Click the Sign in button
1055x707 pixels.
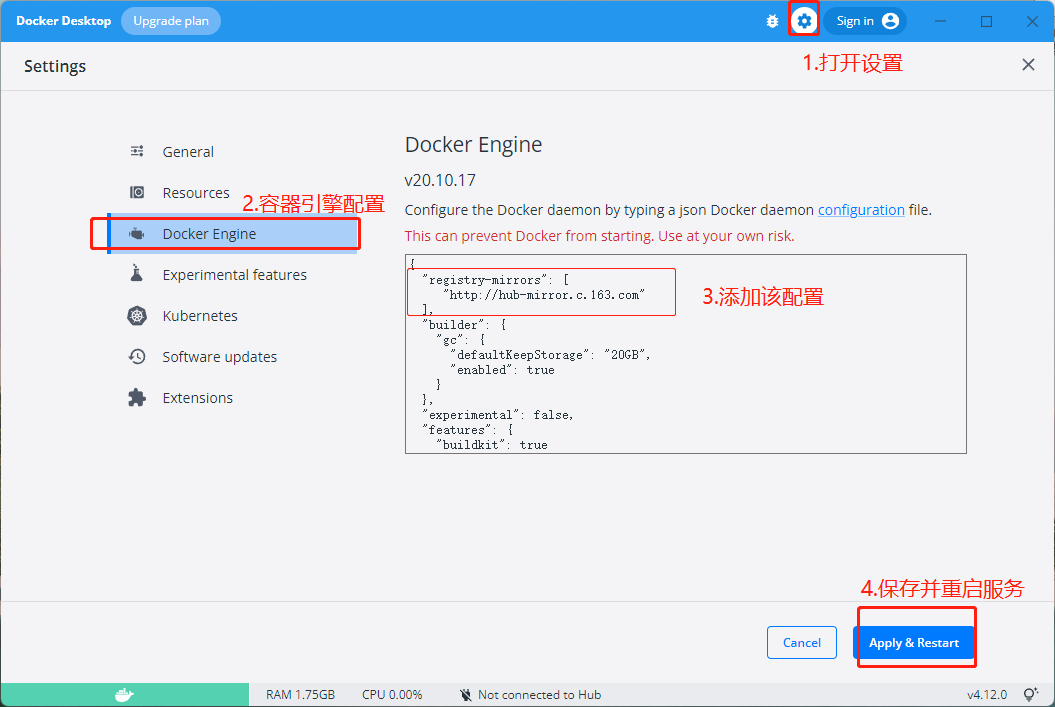coord(865,21)
